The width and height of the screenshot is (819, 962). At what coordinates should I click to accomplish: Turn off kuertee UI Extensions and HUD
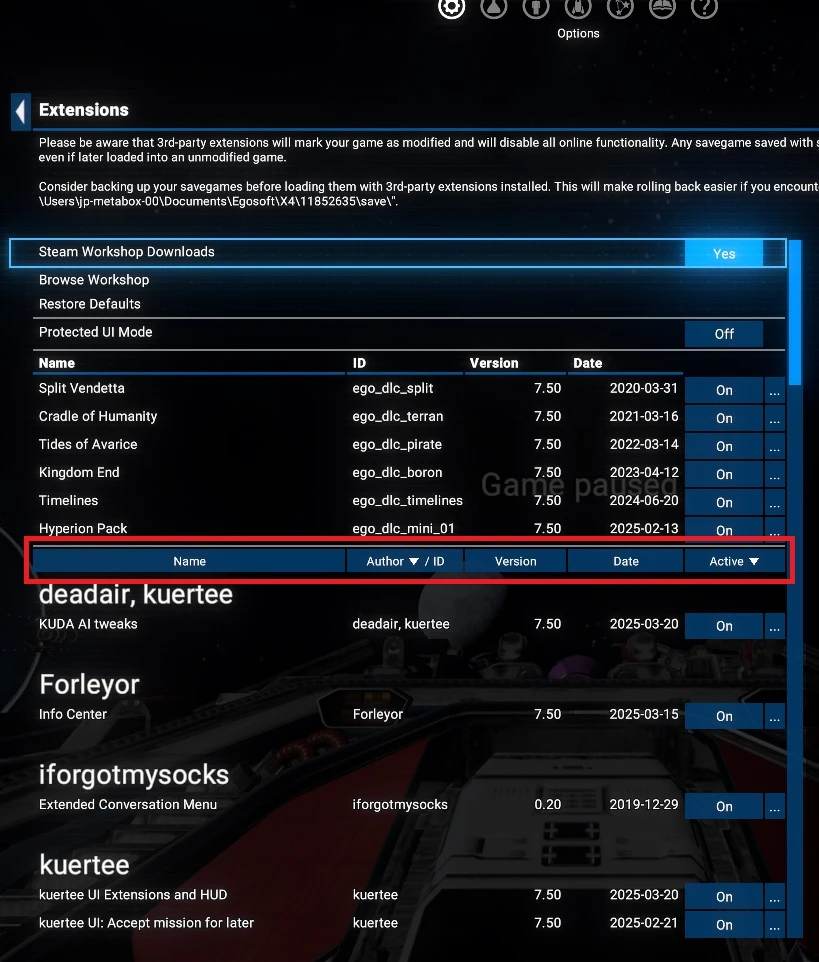click(x=724, y=897)
